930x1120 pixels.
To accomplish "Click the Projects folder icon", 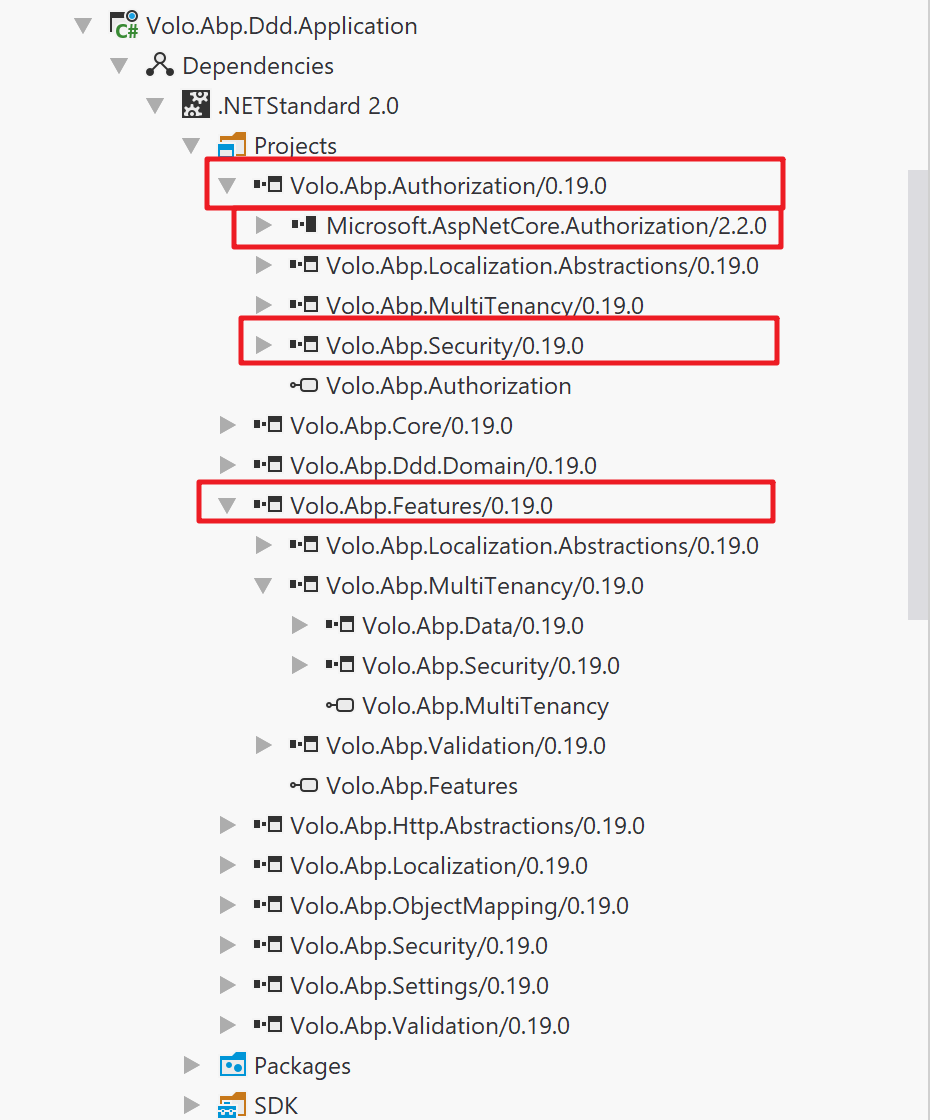I will 232,145.
